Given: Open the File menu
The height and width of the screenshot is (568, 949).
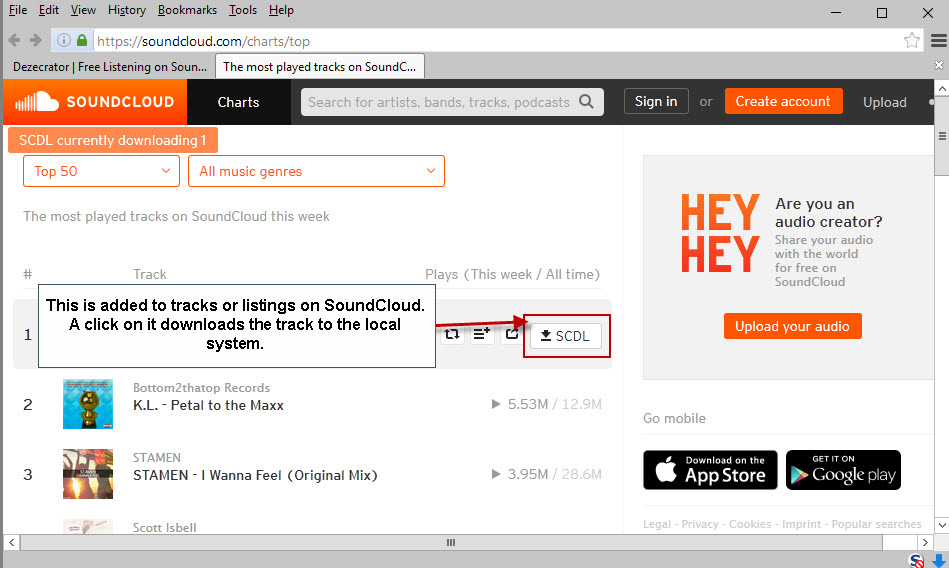Looking at the screenshot, I should click(x=18, y=10).
